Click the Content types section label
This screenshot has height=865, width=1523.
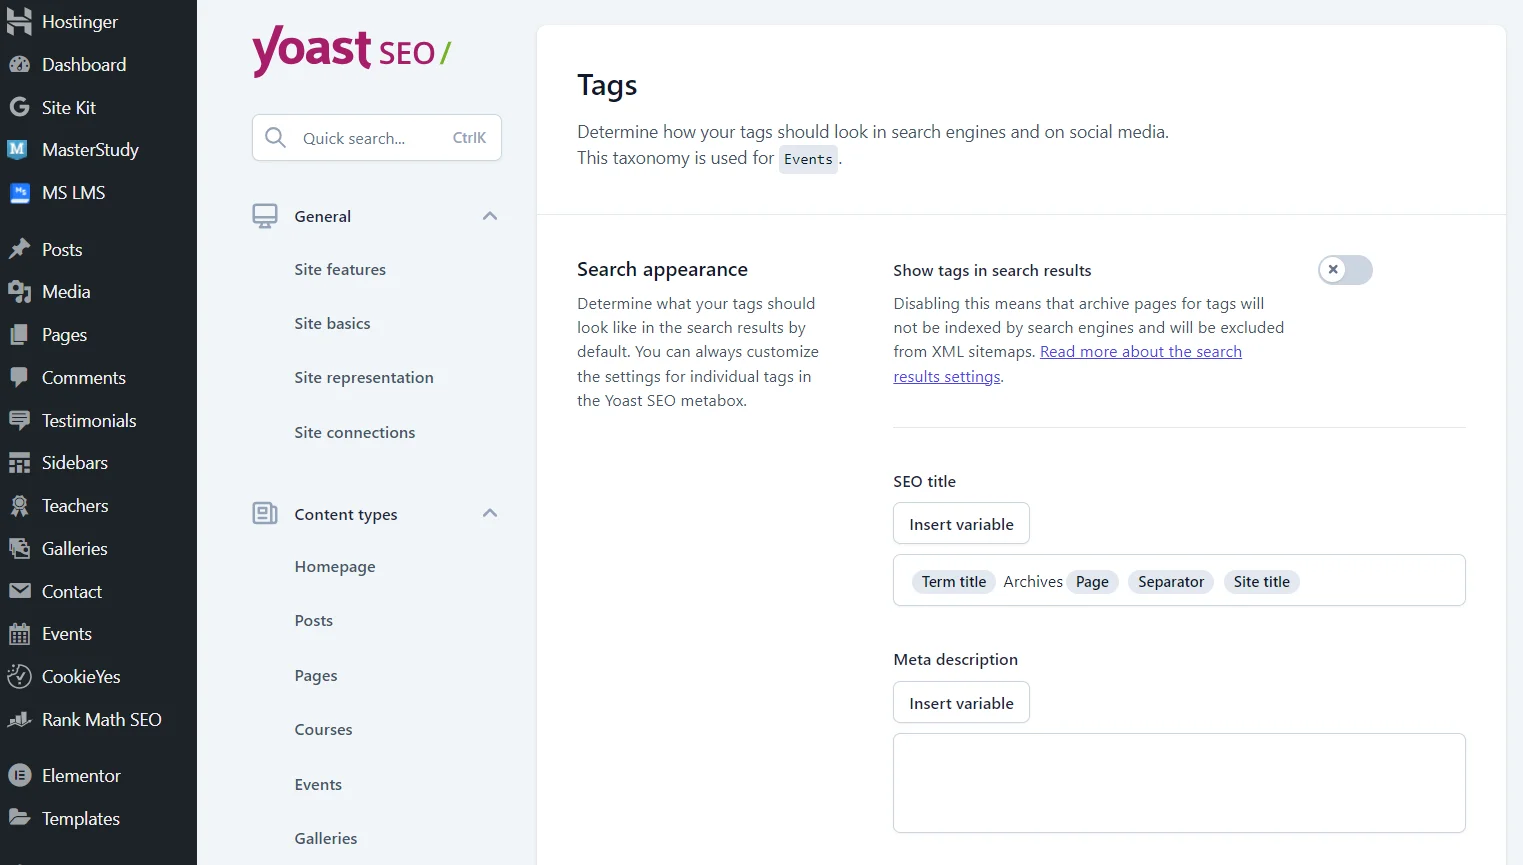coord(346,514)
